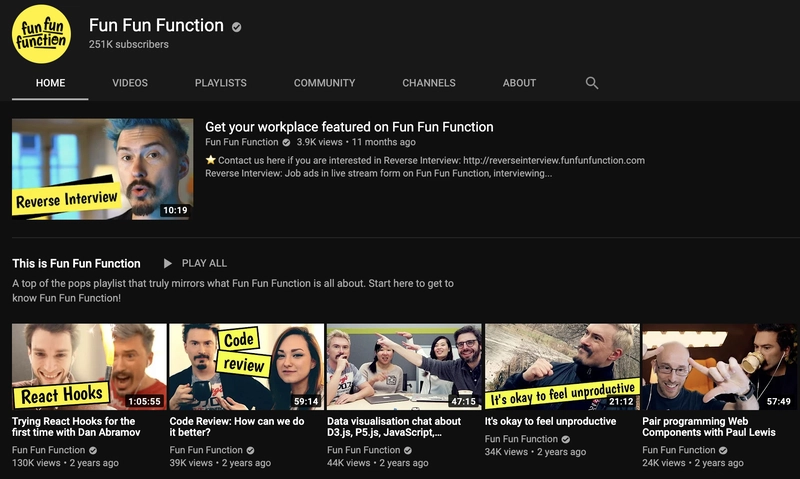Click the '39K views • 2 years ago' text
The height and width of the screenshot is (479, 800).
[220, 463]
